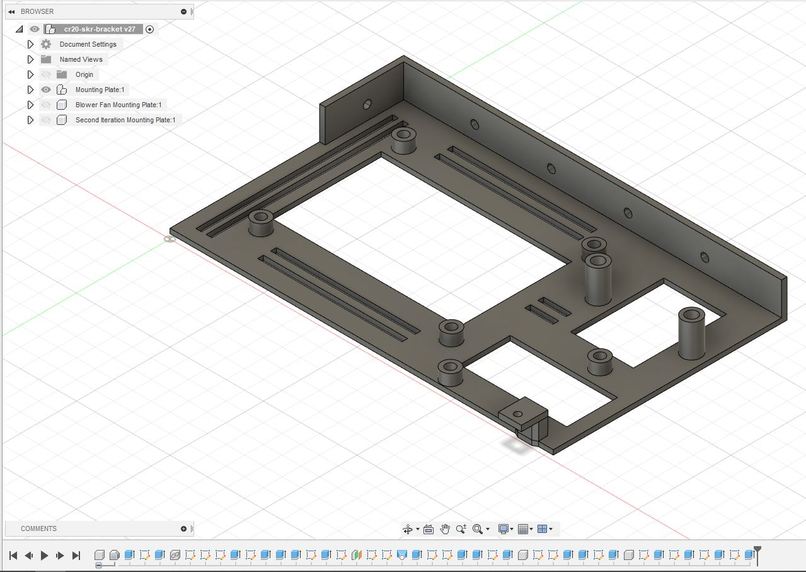
Task: Click the Blower Fan Mounting Plate component icon
Action: tap(62, 105)
